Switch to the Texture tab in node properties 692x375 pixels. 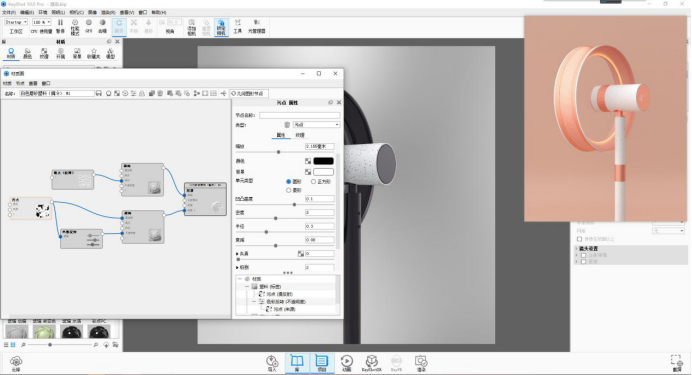point(300,135)
